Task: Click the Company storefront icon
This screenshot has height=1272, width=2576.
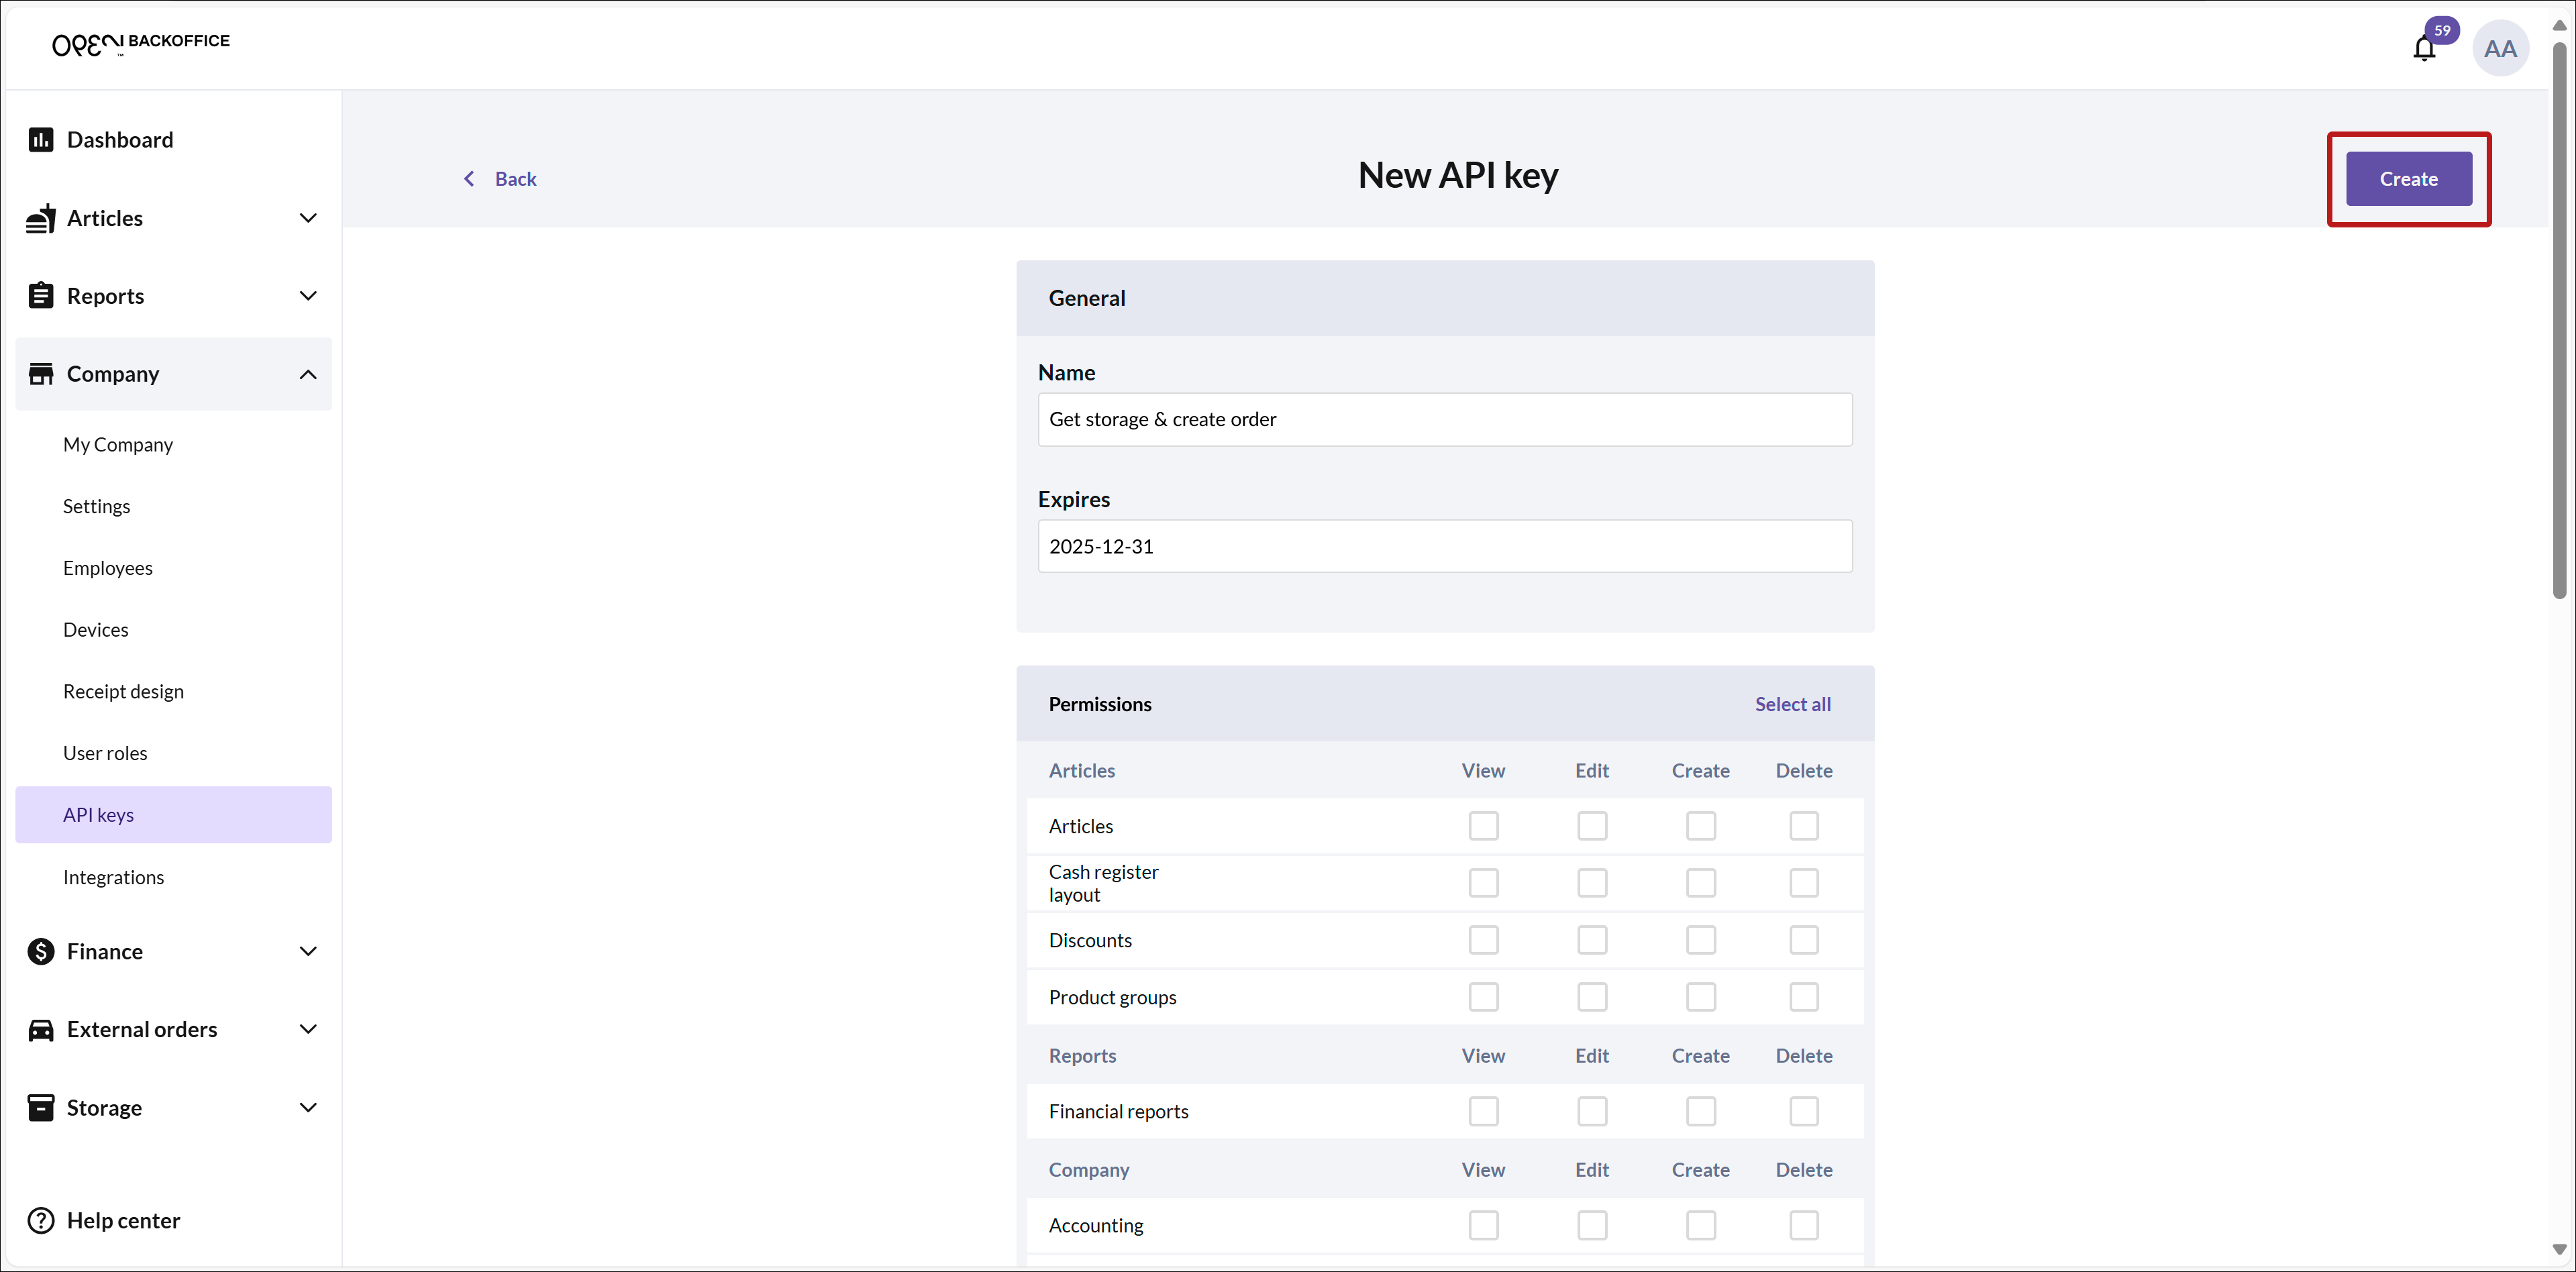Action: 41,374
